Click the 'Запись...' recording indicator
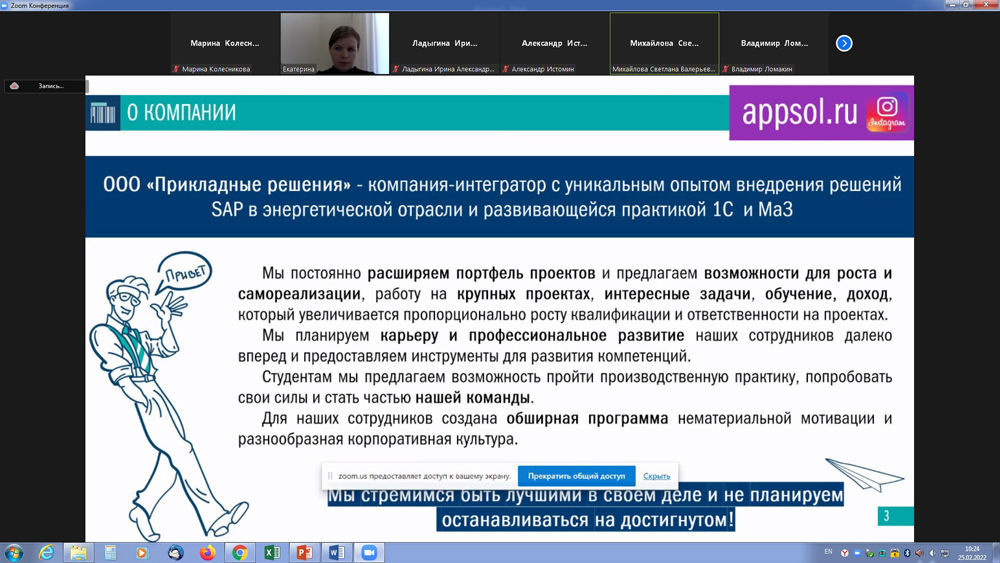Viewport: 1000px width, 563px height. [46, 86]
